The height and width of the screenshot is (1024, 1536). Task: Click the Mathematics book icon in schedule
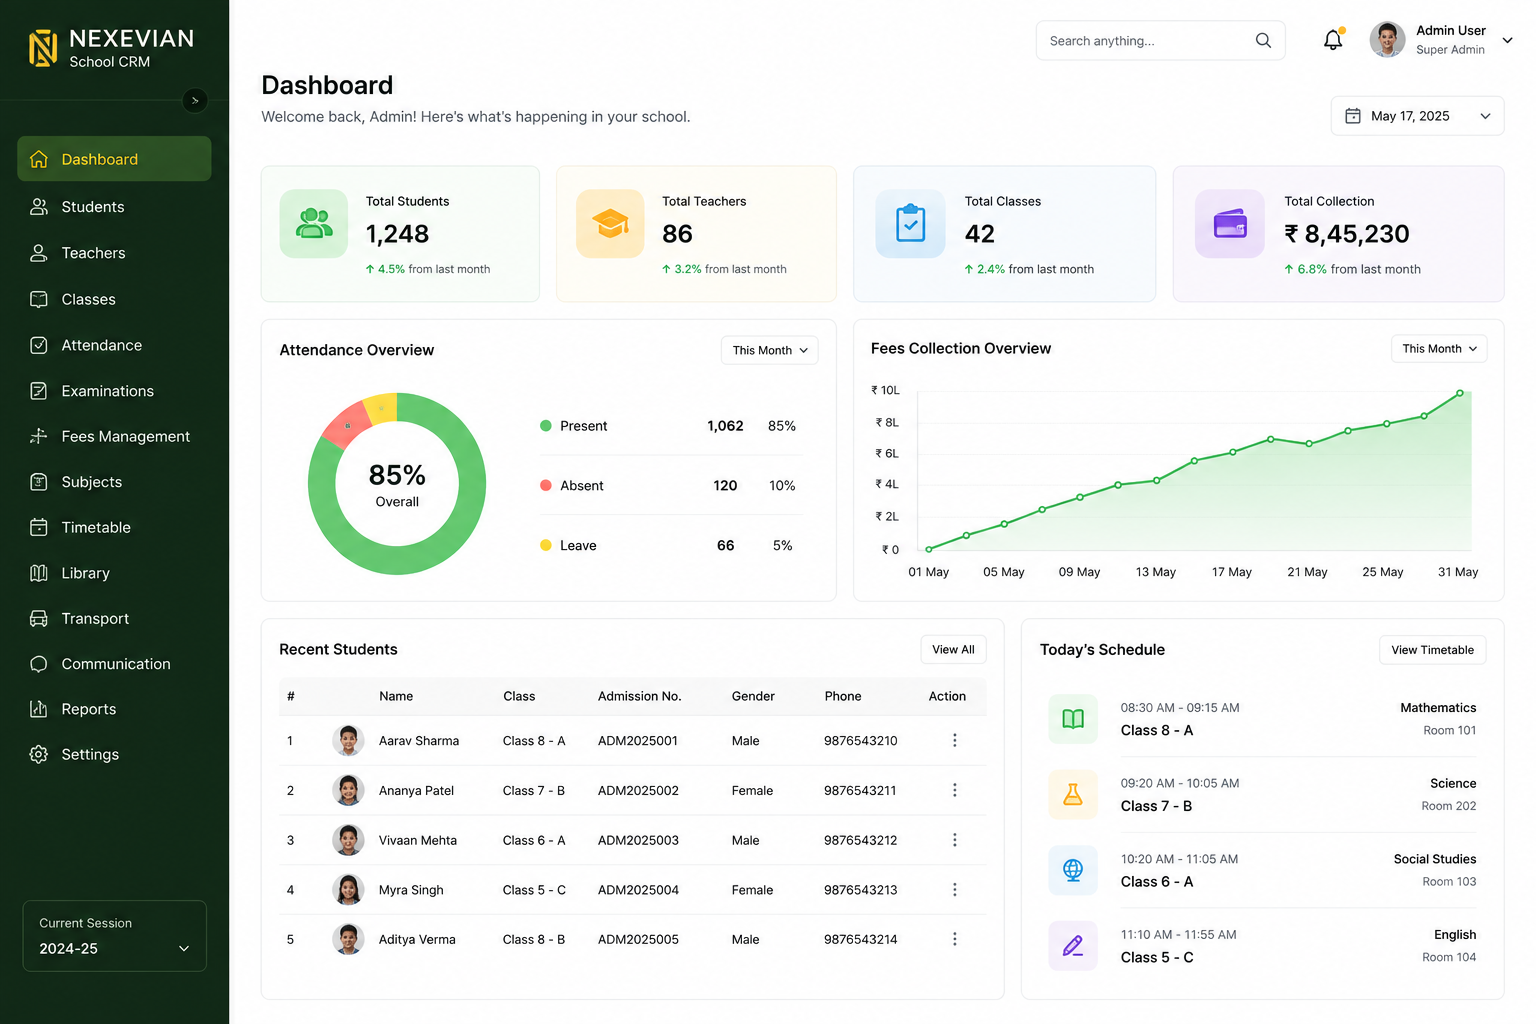coord(1073,719)
